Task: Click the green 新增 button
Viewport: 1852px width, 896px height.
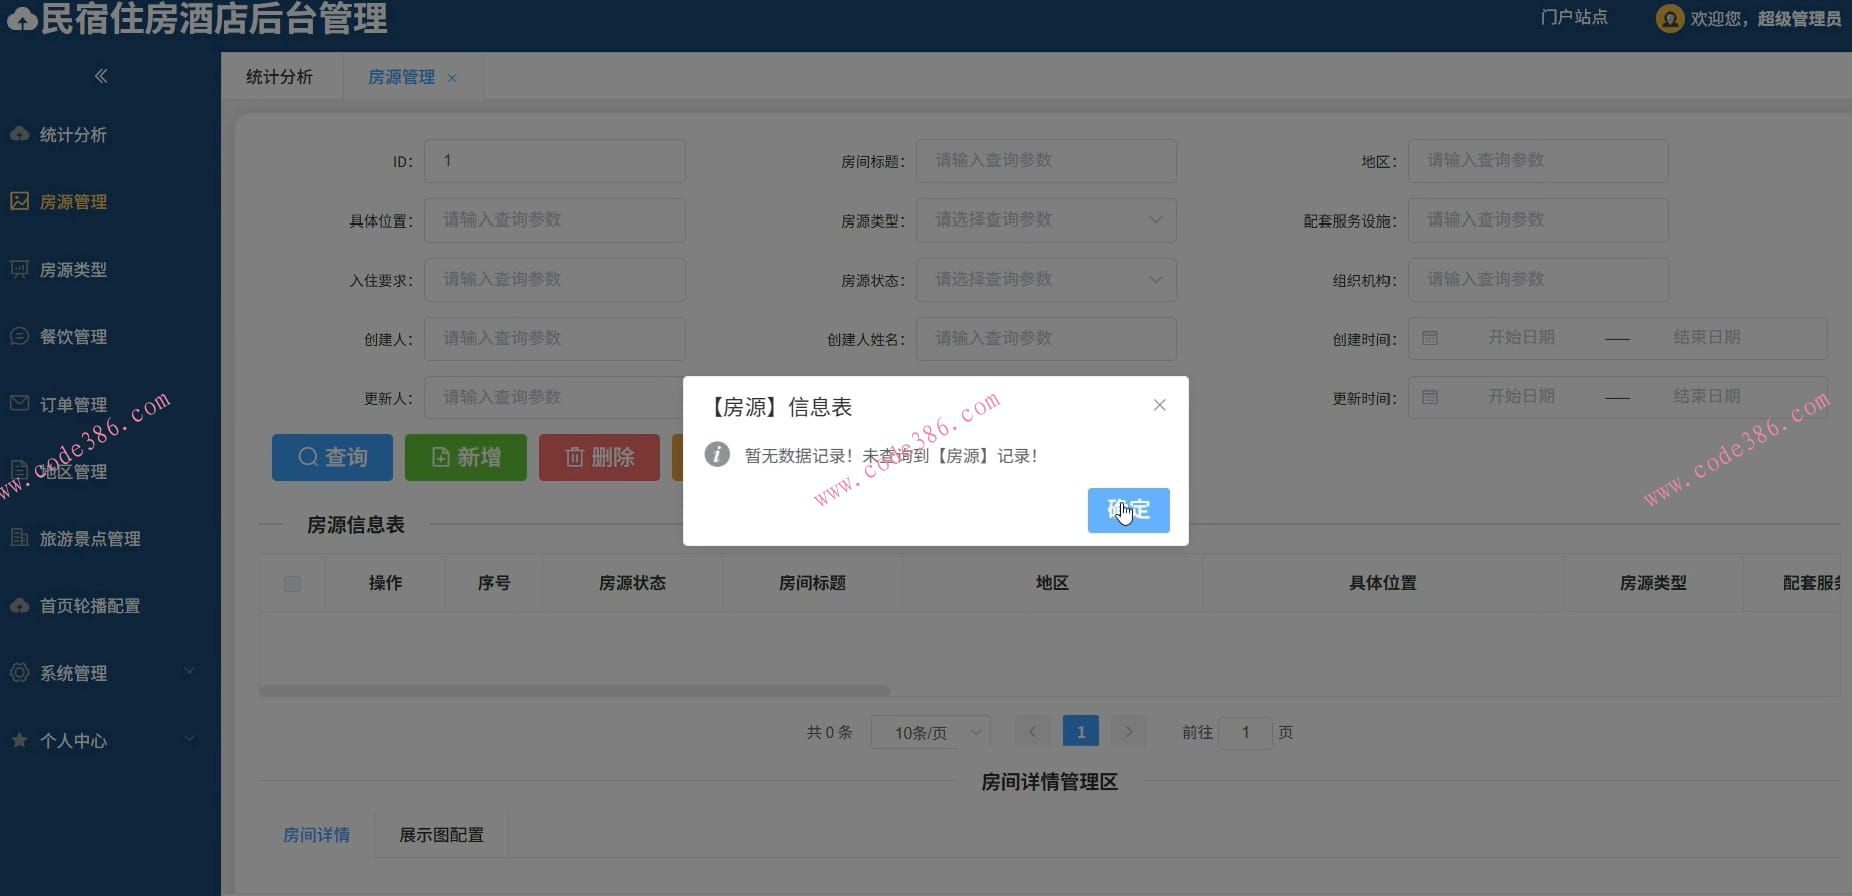Action: click(465, 457)
